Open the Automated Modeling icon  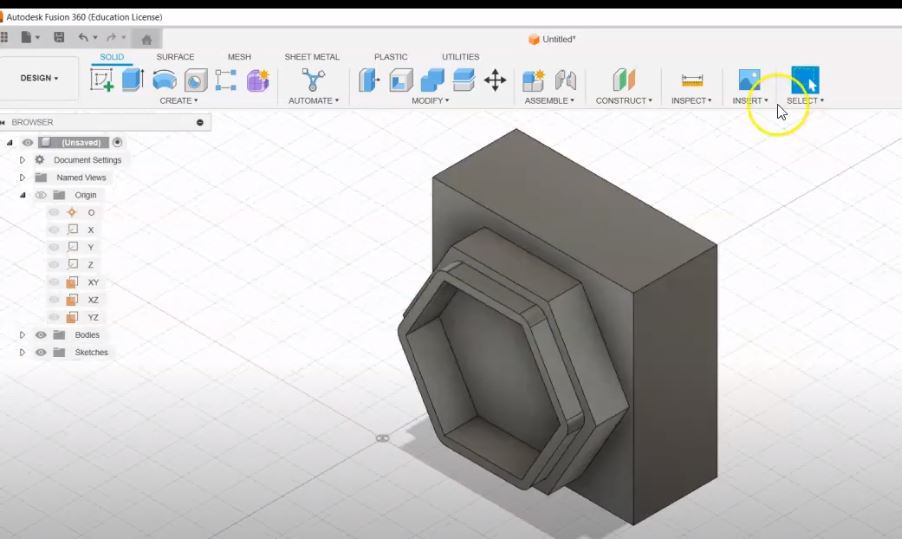(313, 79)
